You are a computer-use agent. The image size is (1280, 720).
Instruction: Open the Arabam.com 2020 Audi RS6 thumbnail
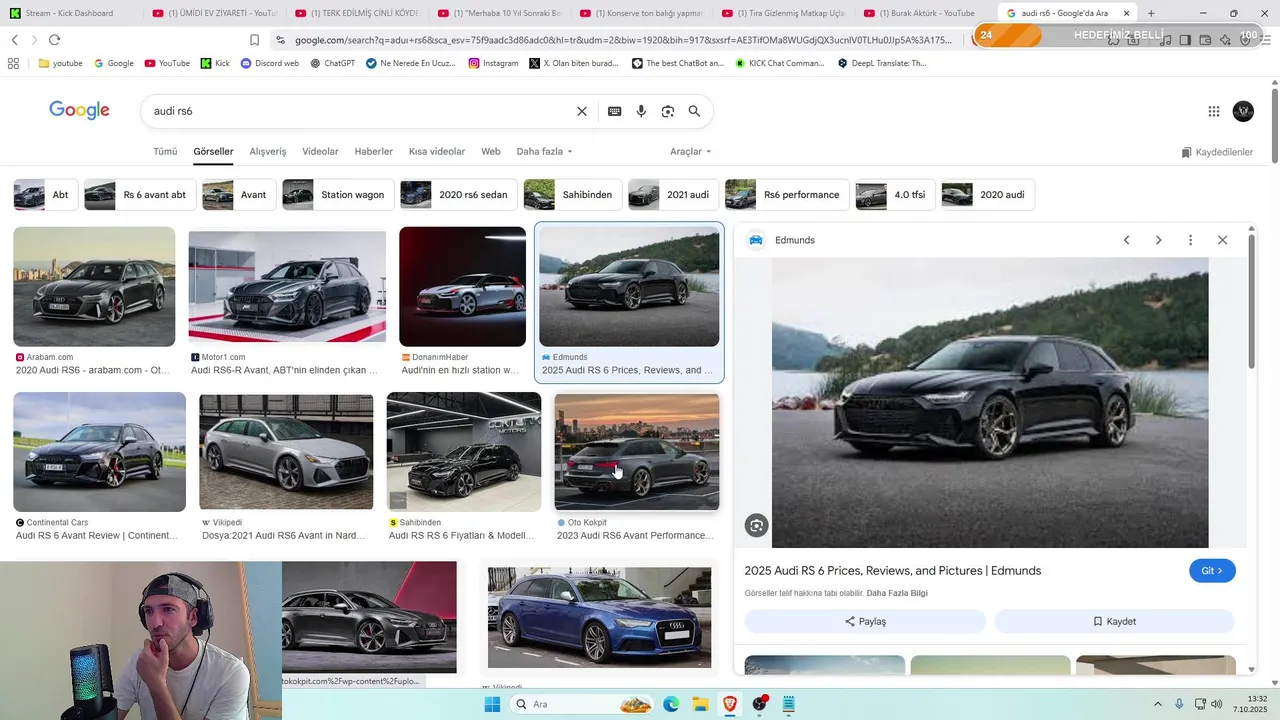point(94,287)
